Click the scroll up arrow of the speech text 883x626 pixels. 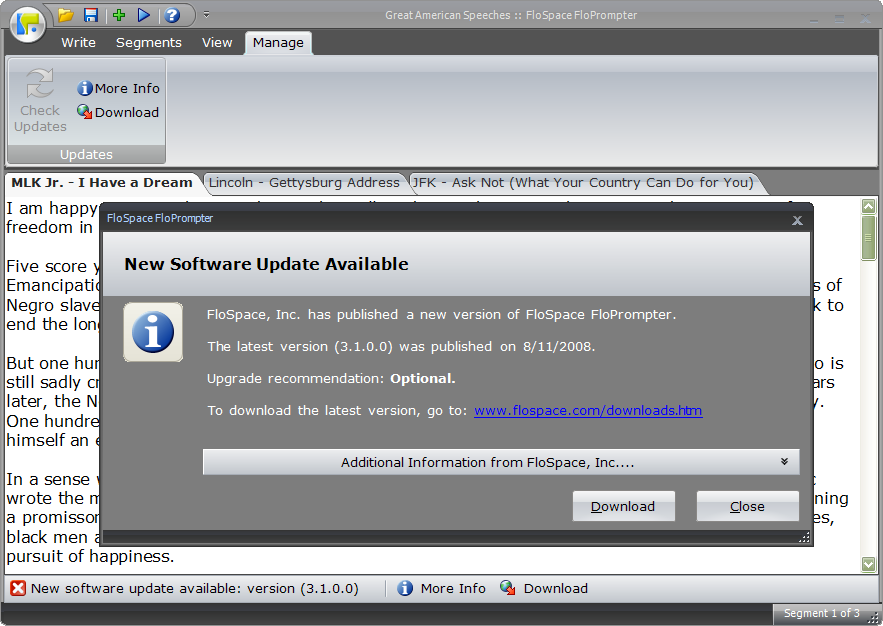click(868, 206)
